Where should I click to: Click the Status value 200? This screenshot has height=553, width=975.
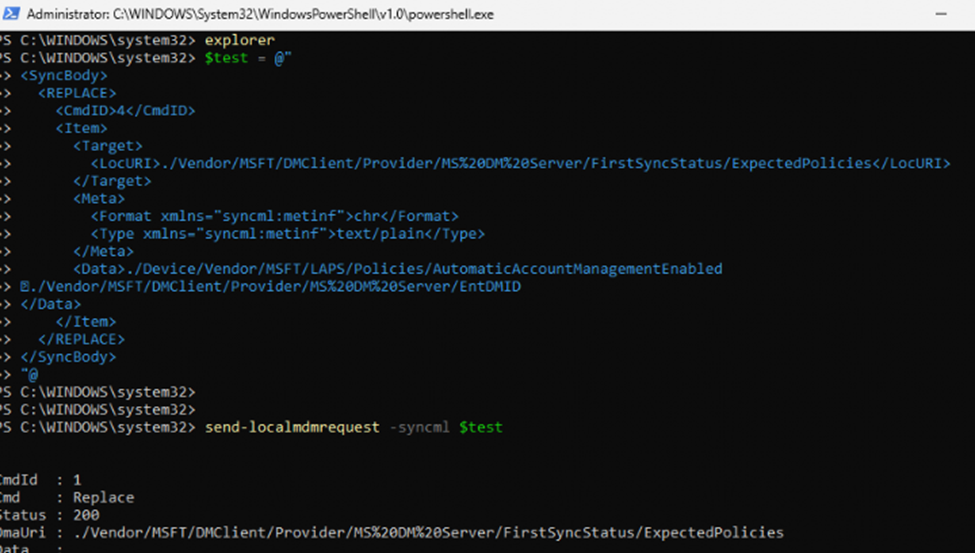click(86, 515)
